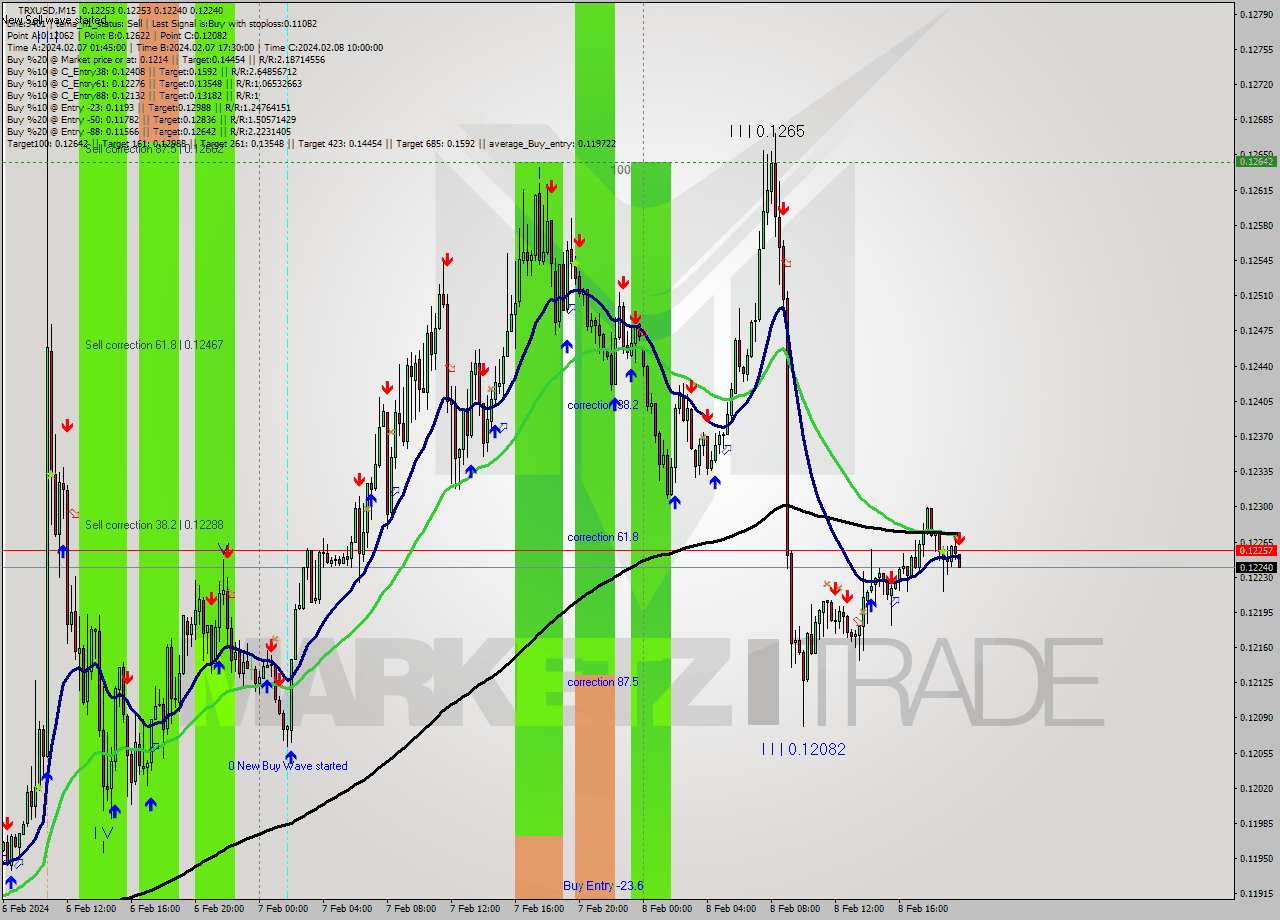
Task: Select 'Sell correction 61.8 | 0.12467' label
Action: coord(154,345)
